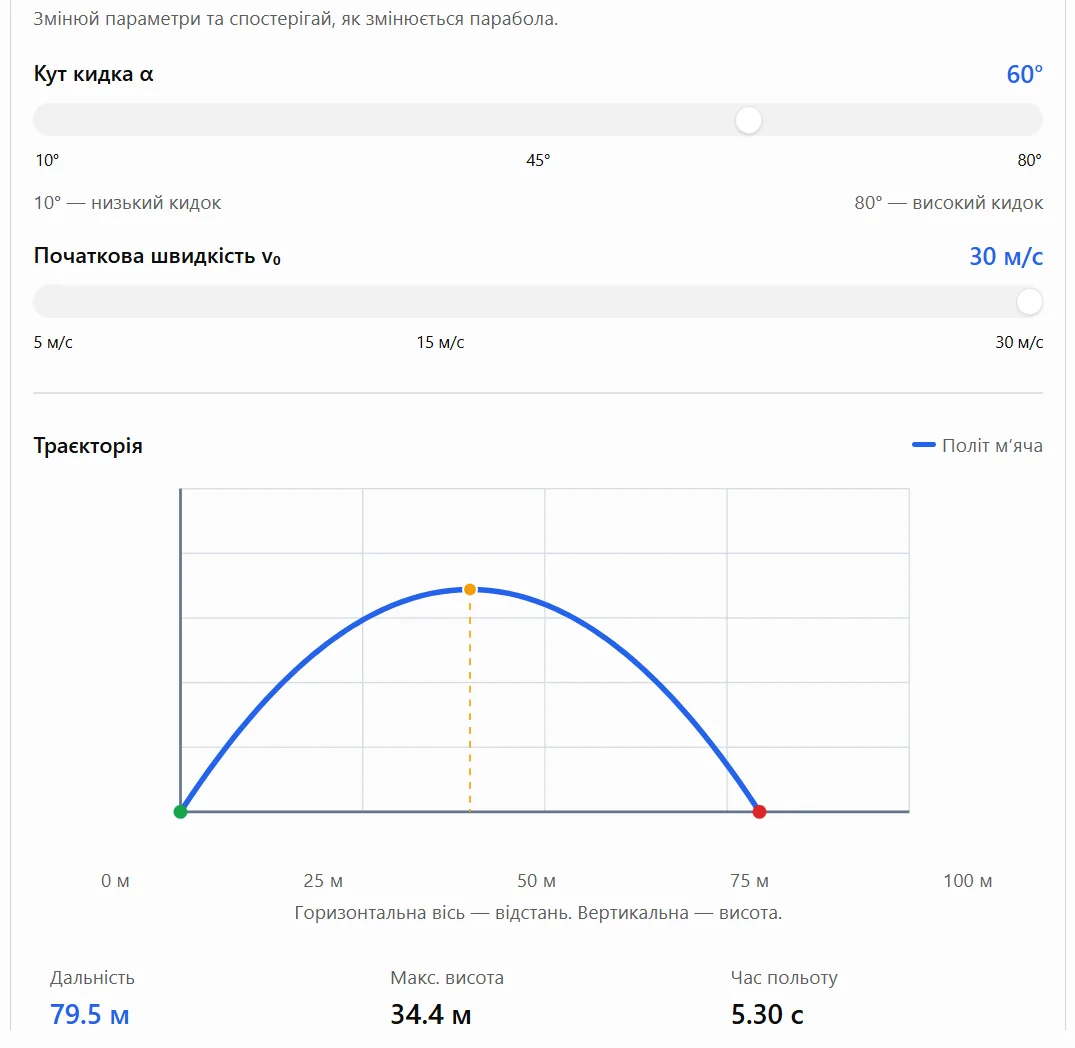Screen dimensions: 1075x1048
Task: Click the orange apex point of the parabola
Action: pos(470,589)
